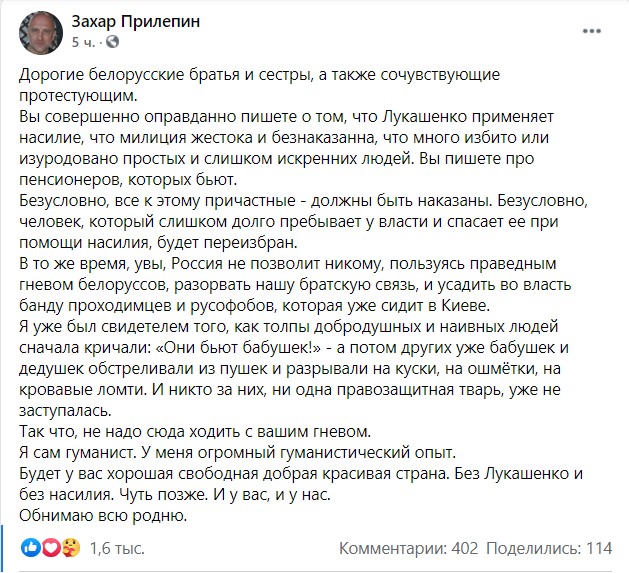Viewport: 629px width, 573px height.
Task: Click the line 'пенсионеров, которых бьют.'
Action: click(x=128, y=180)
